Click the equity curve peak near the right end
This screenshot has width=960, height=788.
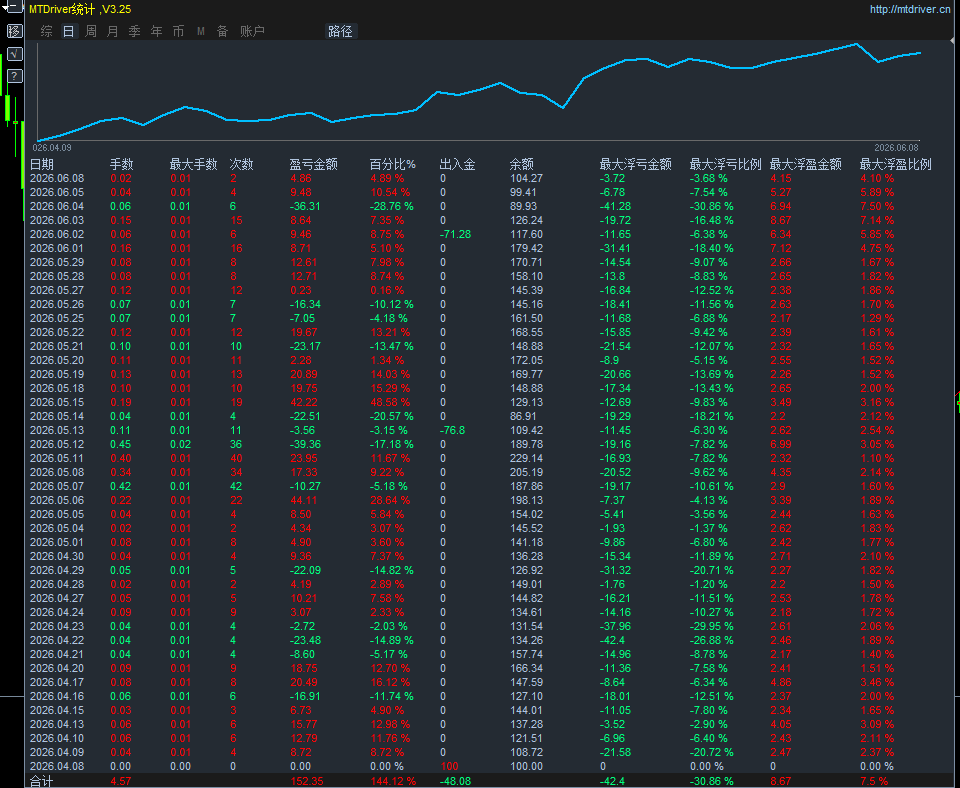(x=856, y=44)
